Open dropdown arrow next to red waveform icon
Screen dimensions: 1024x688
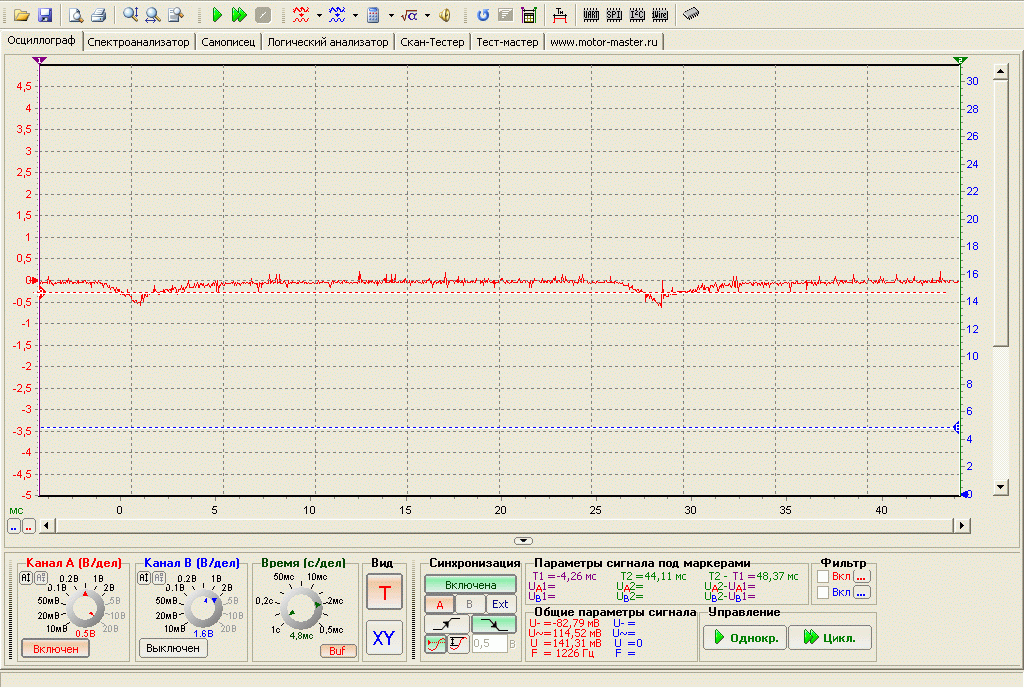319,15
